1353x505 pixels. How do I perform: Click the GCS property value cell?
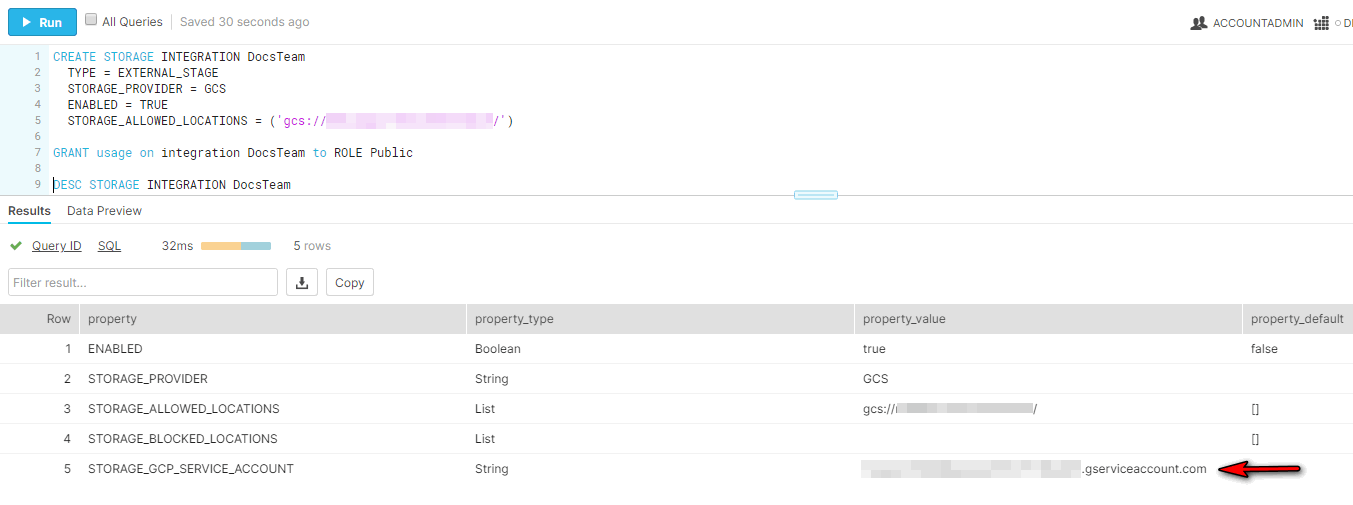(x=1047, y=379)
